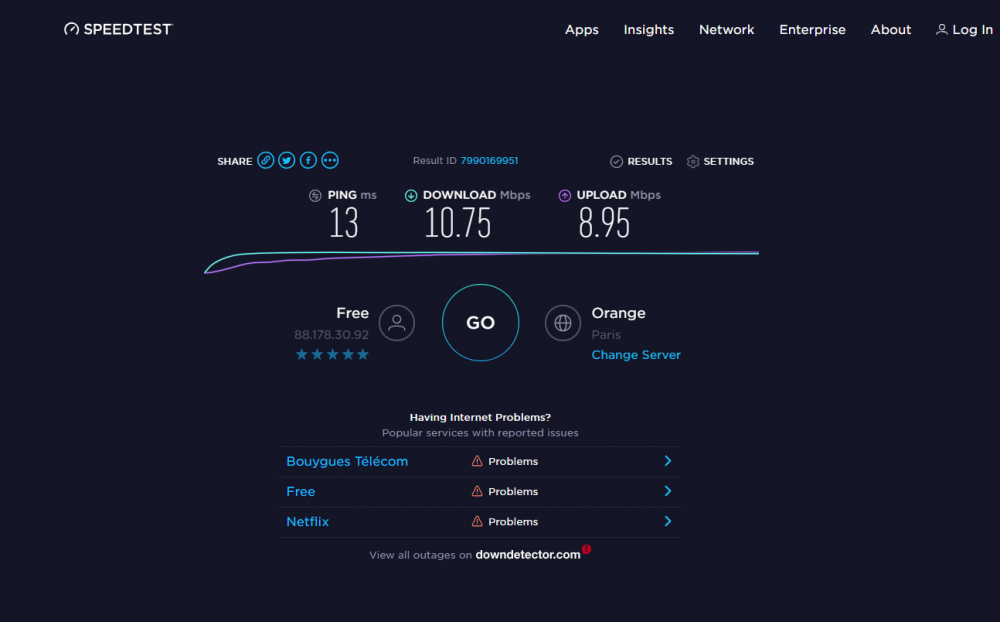
Task: Open the Free outage link
Action: pos(300,491)
